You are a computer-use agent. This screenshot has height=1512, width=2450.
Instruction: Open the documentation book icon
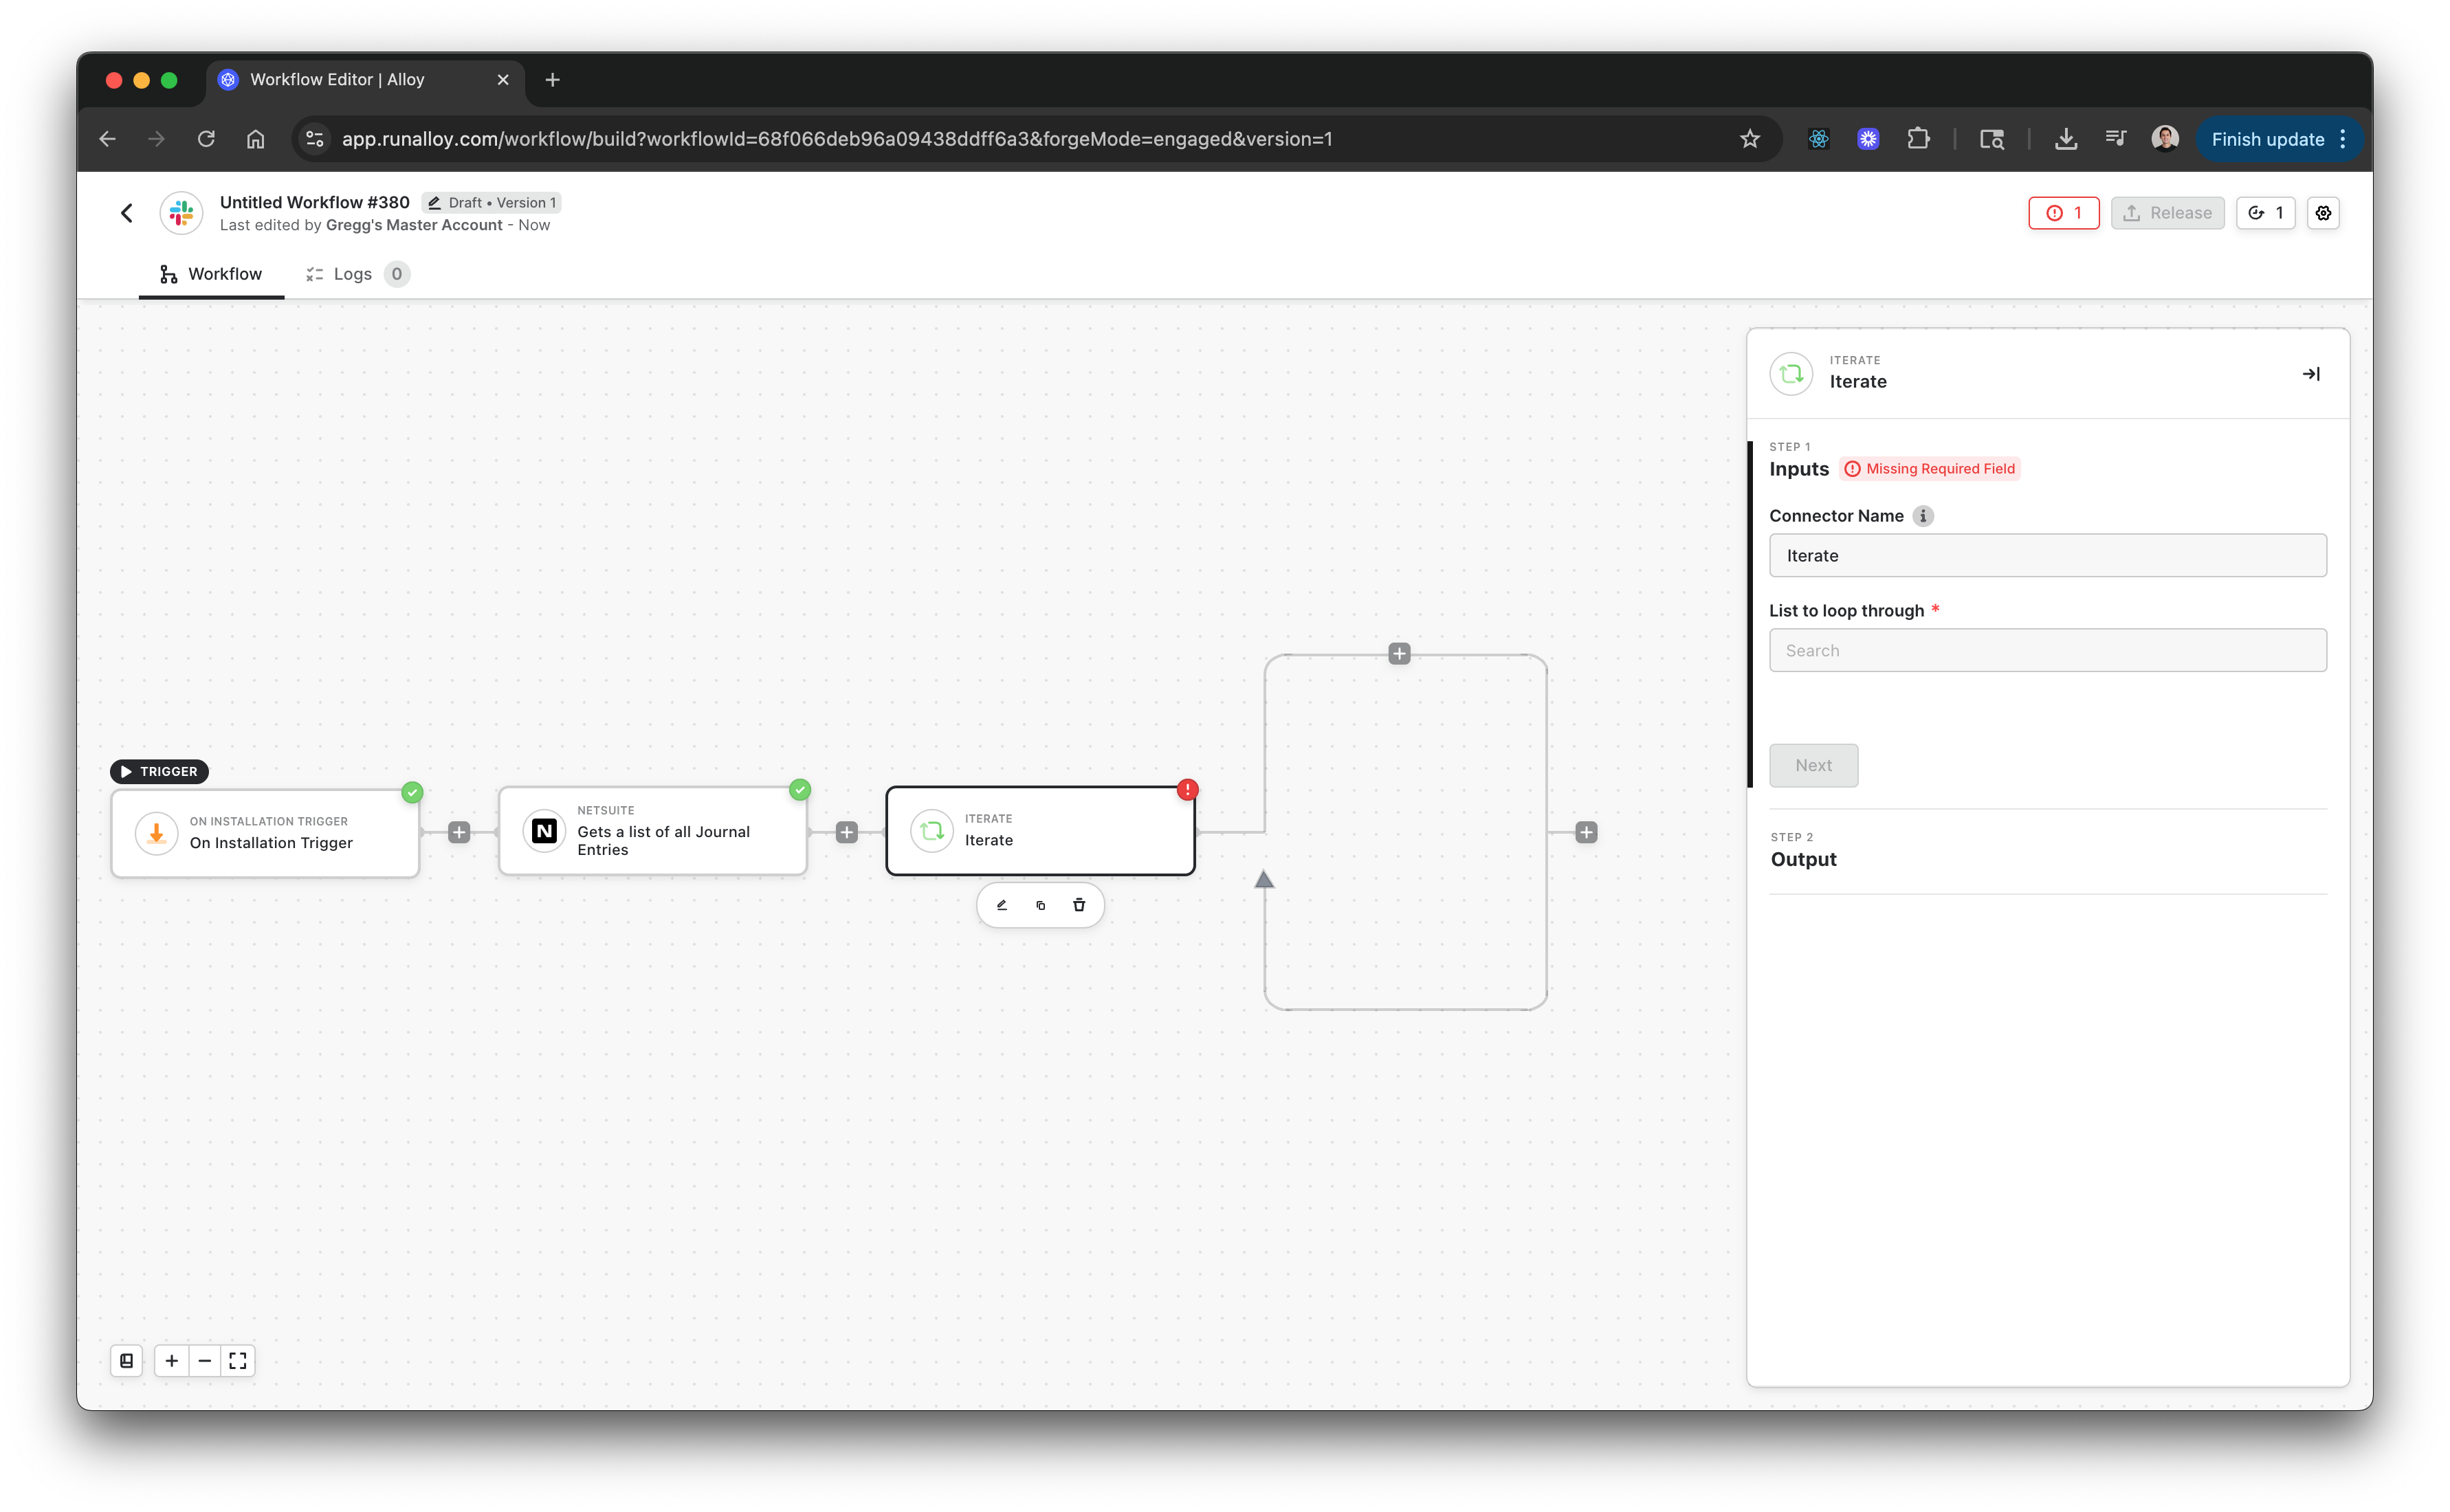(127, 1360)
